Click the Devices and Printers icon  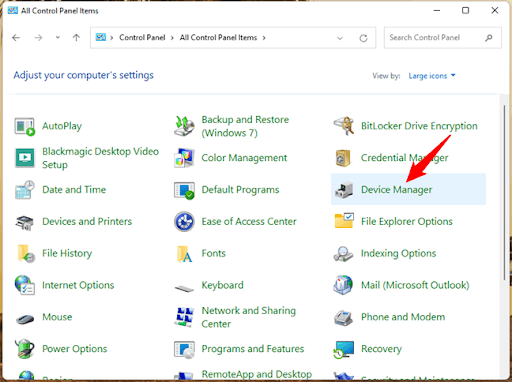click(x=25, y=222)
